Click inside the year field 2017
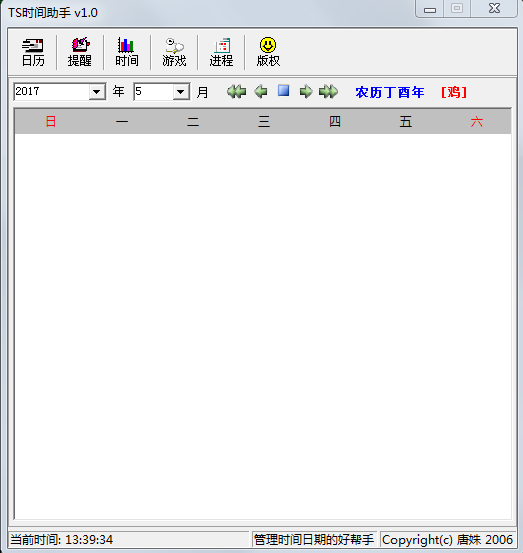This screenshot has width=523, height=553. (x=52, y=92)
